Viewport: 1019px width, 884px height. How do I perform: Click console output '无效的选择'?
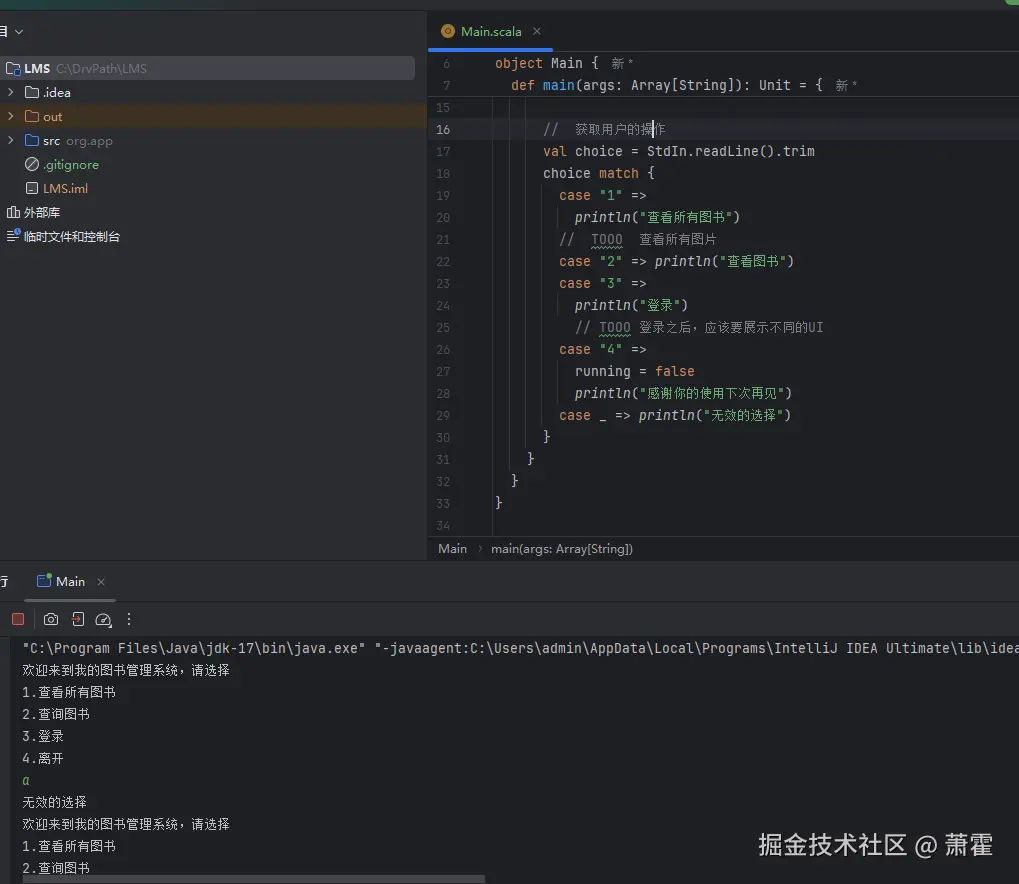(x=55, y=802)
